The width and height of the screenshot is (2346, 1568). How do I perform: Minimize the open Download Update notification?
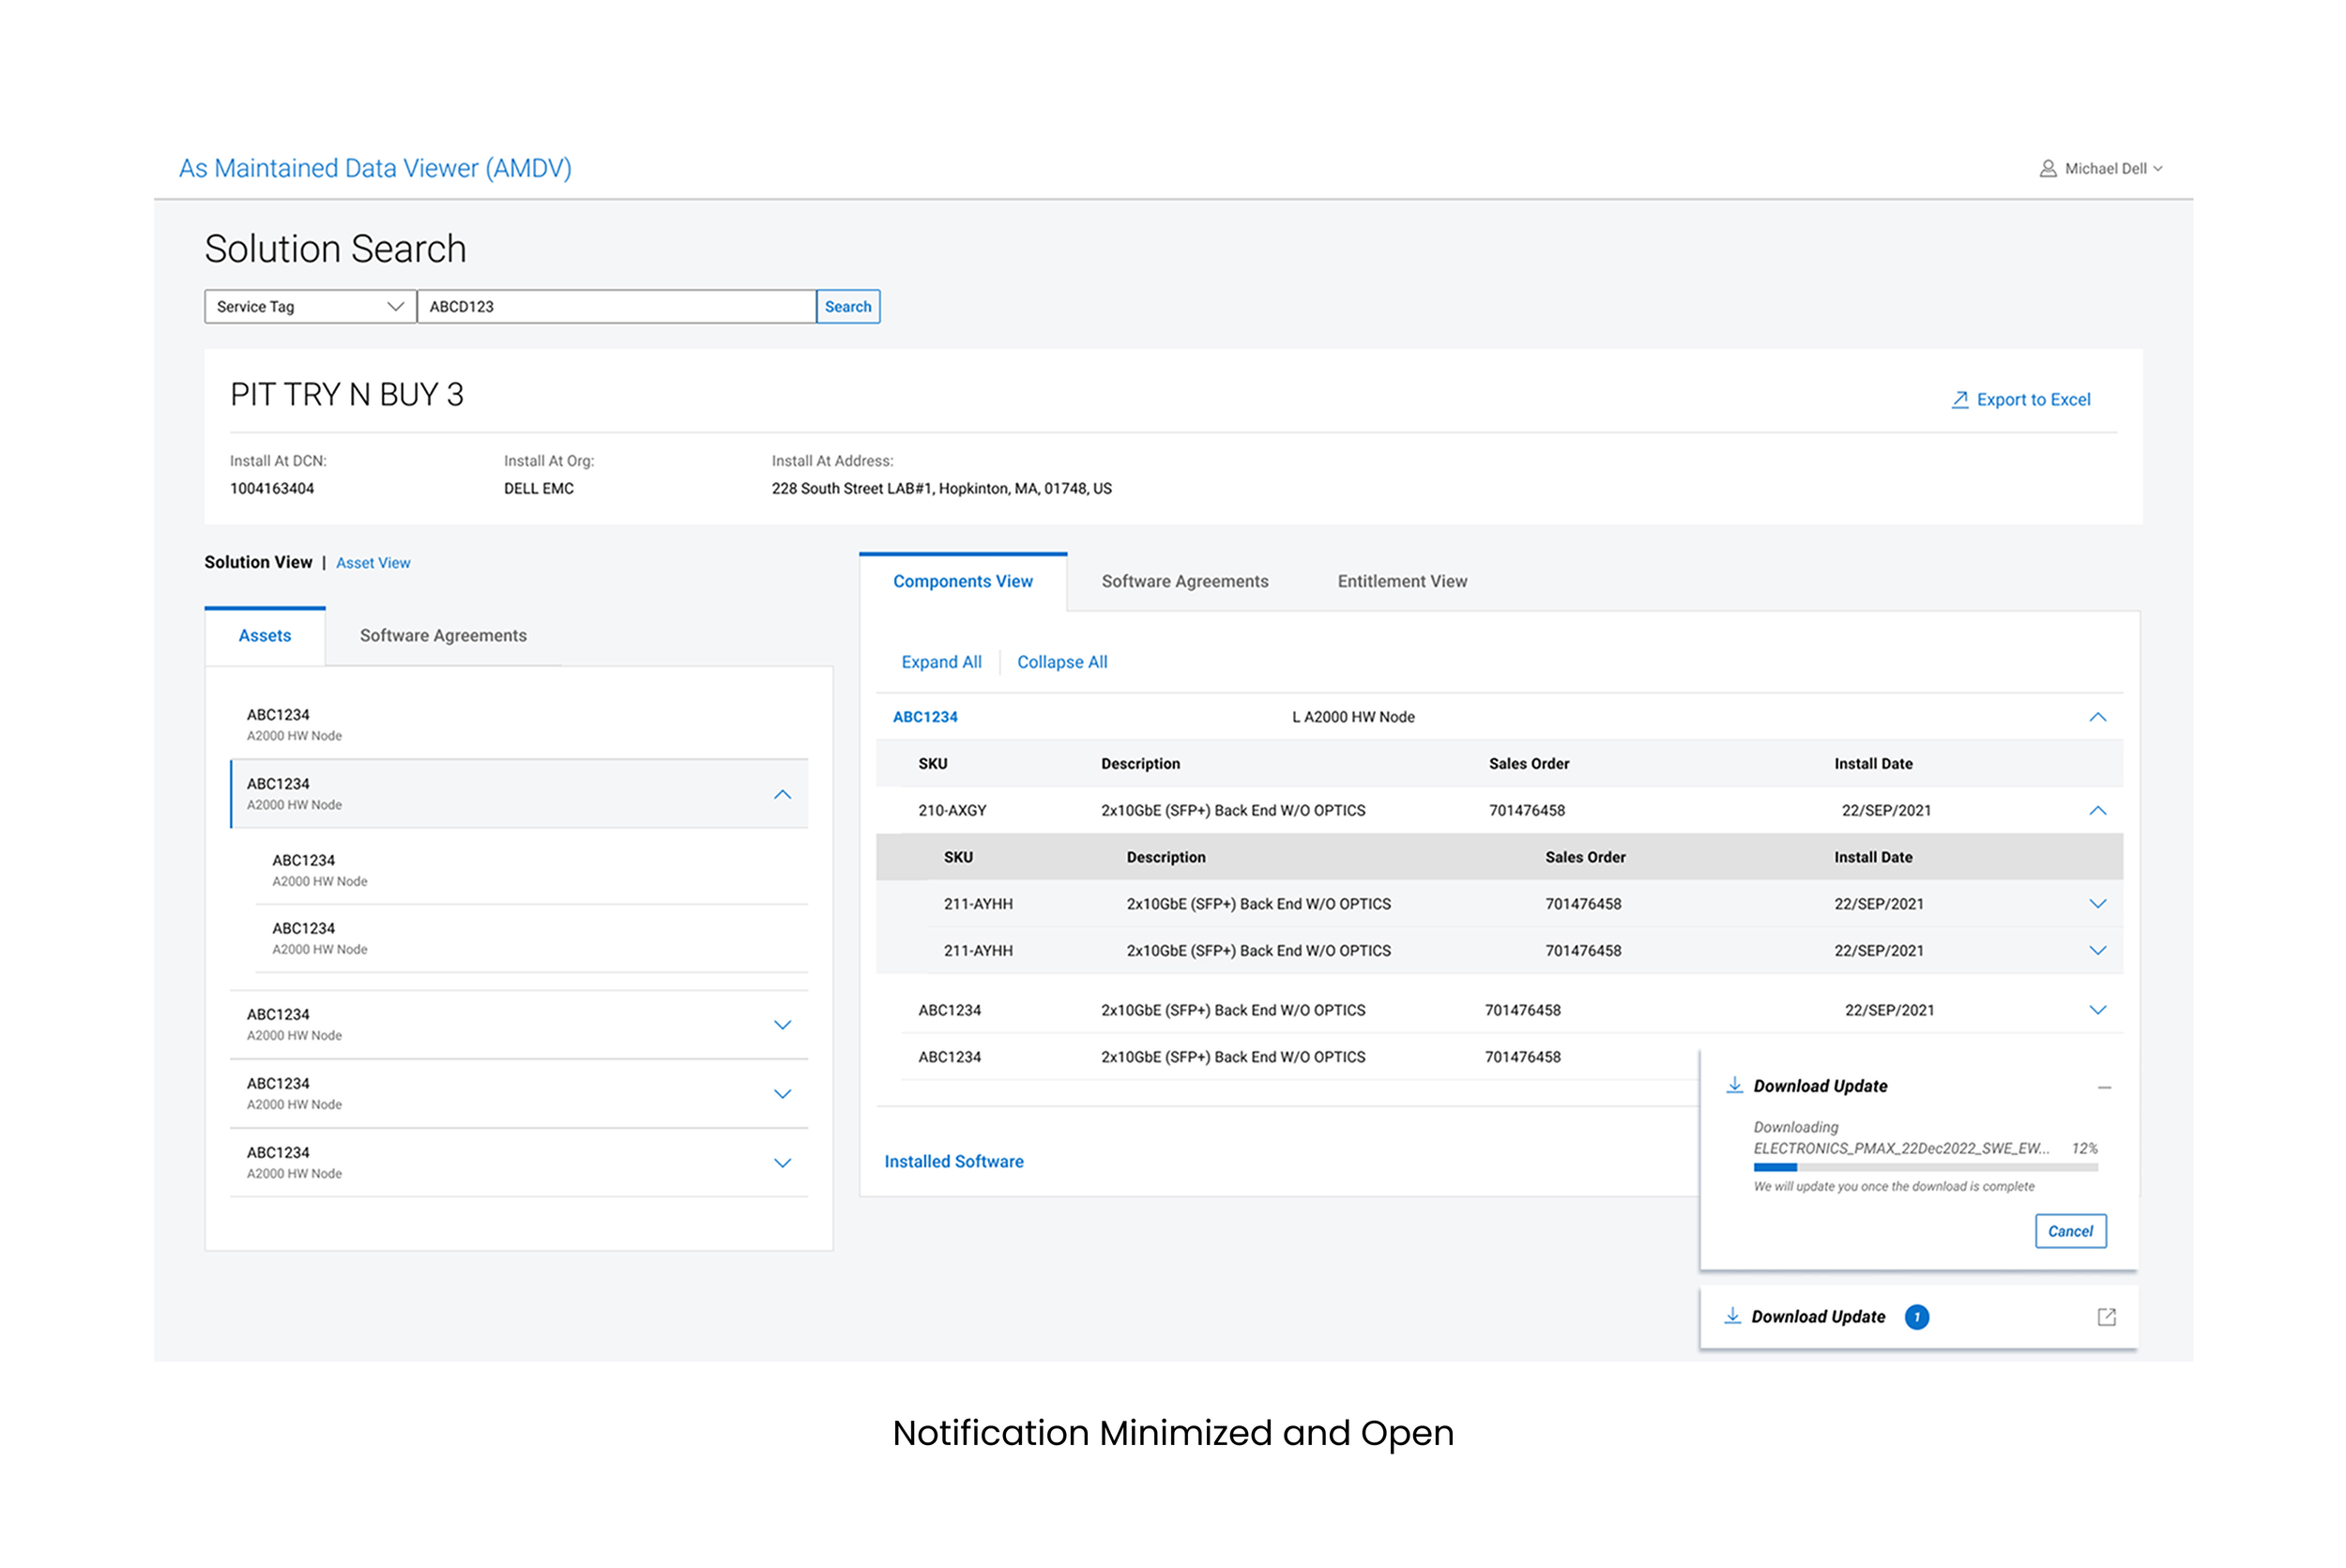coord(2104,1087)
